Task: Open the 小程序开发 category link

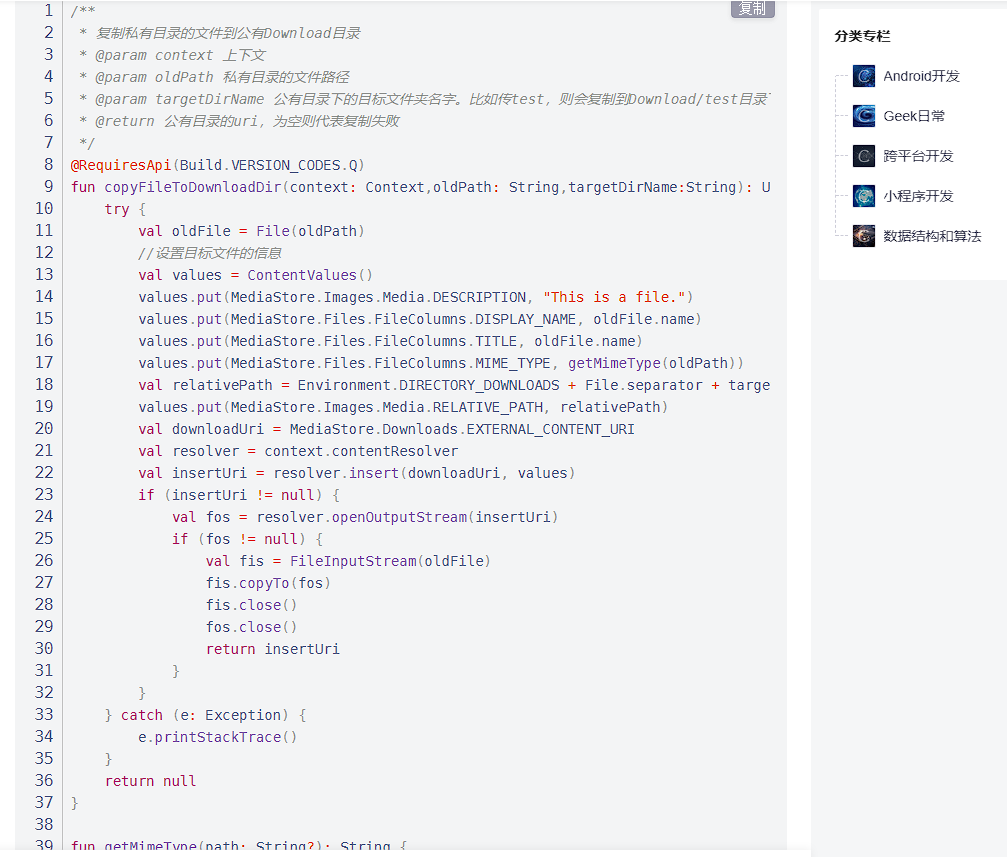Action: click(918, 196)
